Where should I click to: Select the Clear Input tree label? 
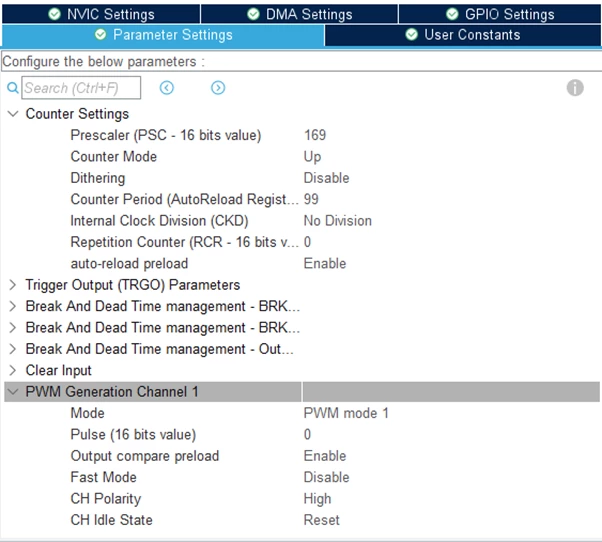tap(58, 370)
